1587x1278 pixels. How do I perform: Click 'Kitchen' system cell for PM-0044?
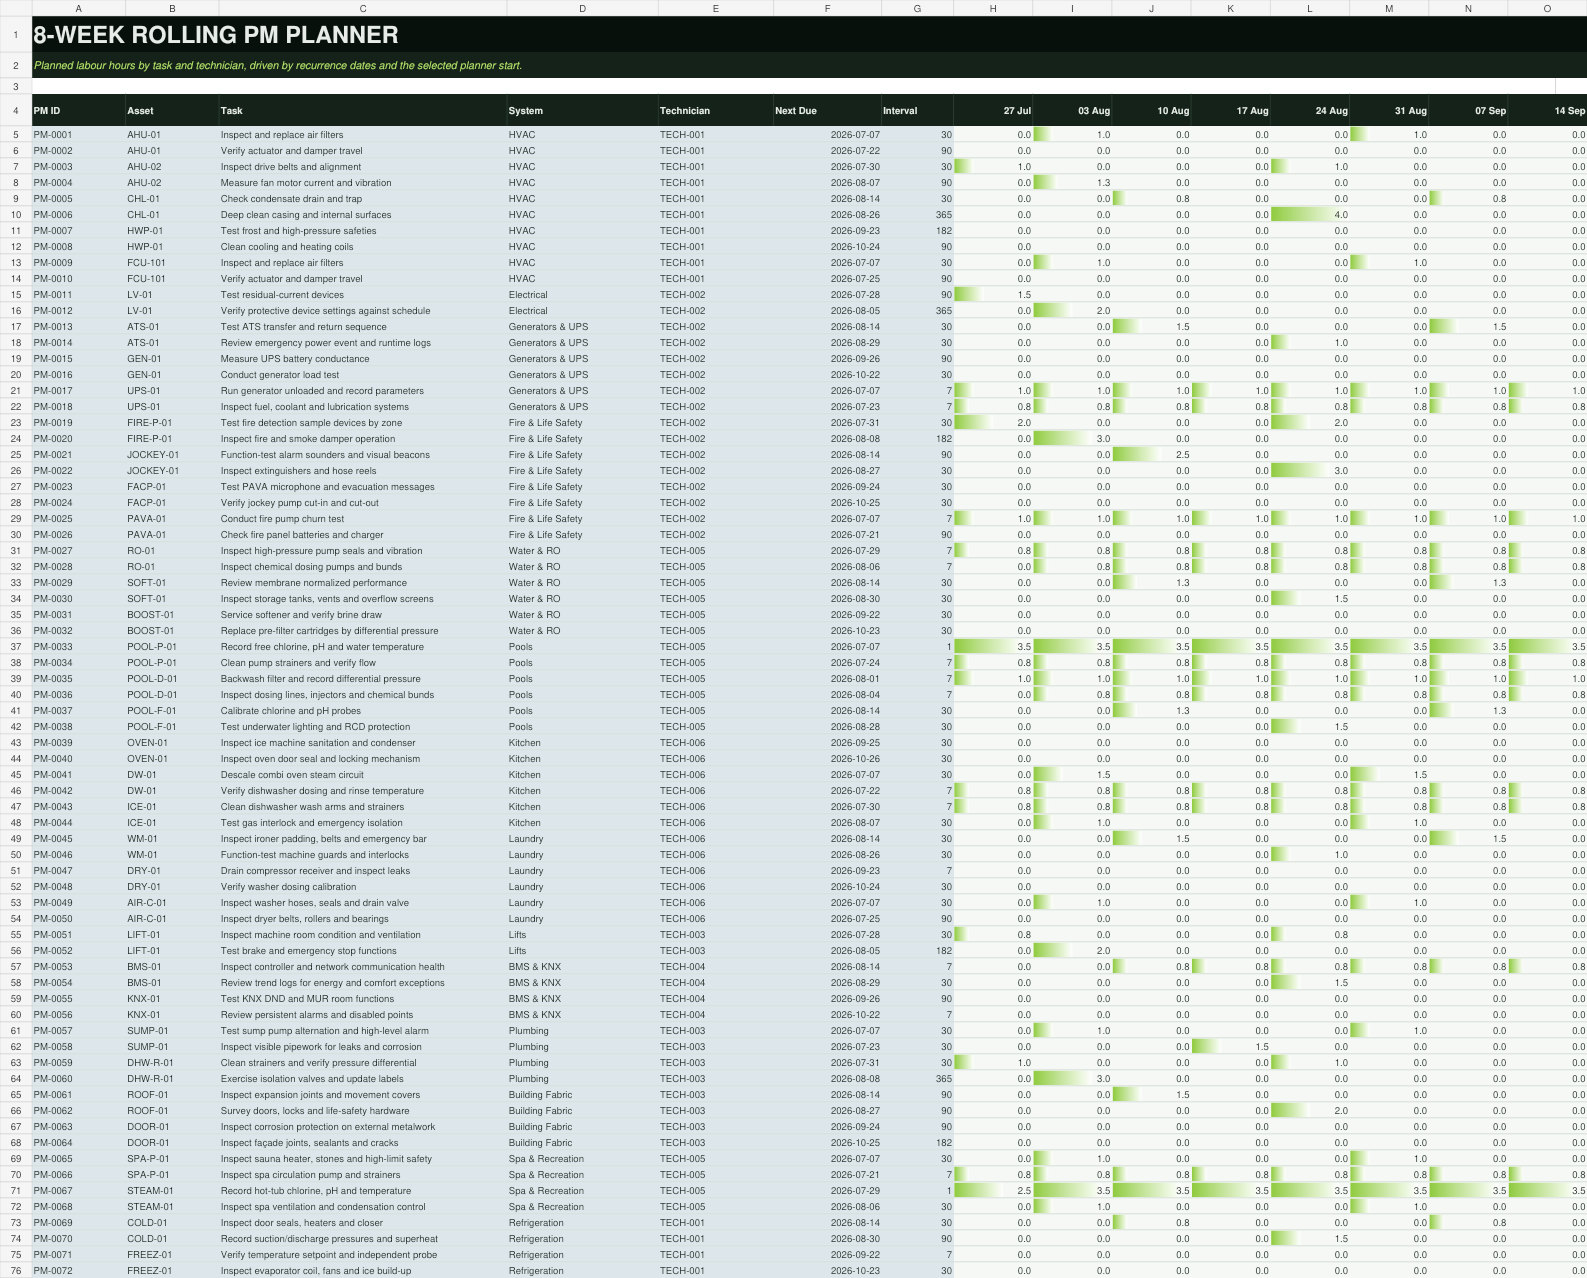click(582, 823)
